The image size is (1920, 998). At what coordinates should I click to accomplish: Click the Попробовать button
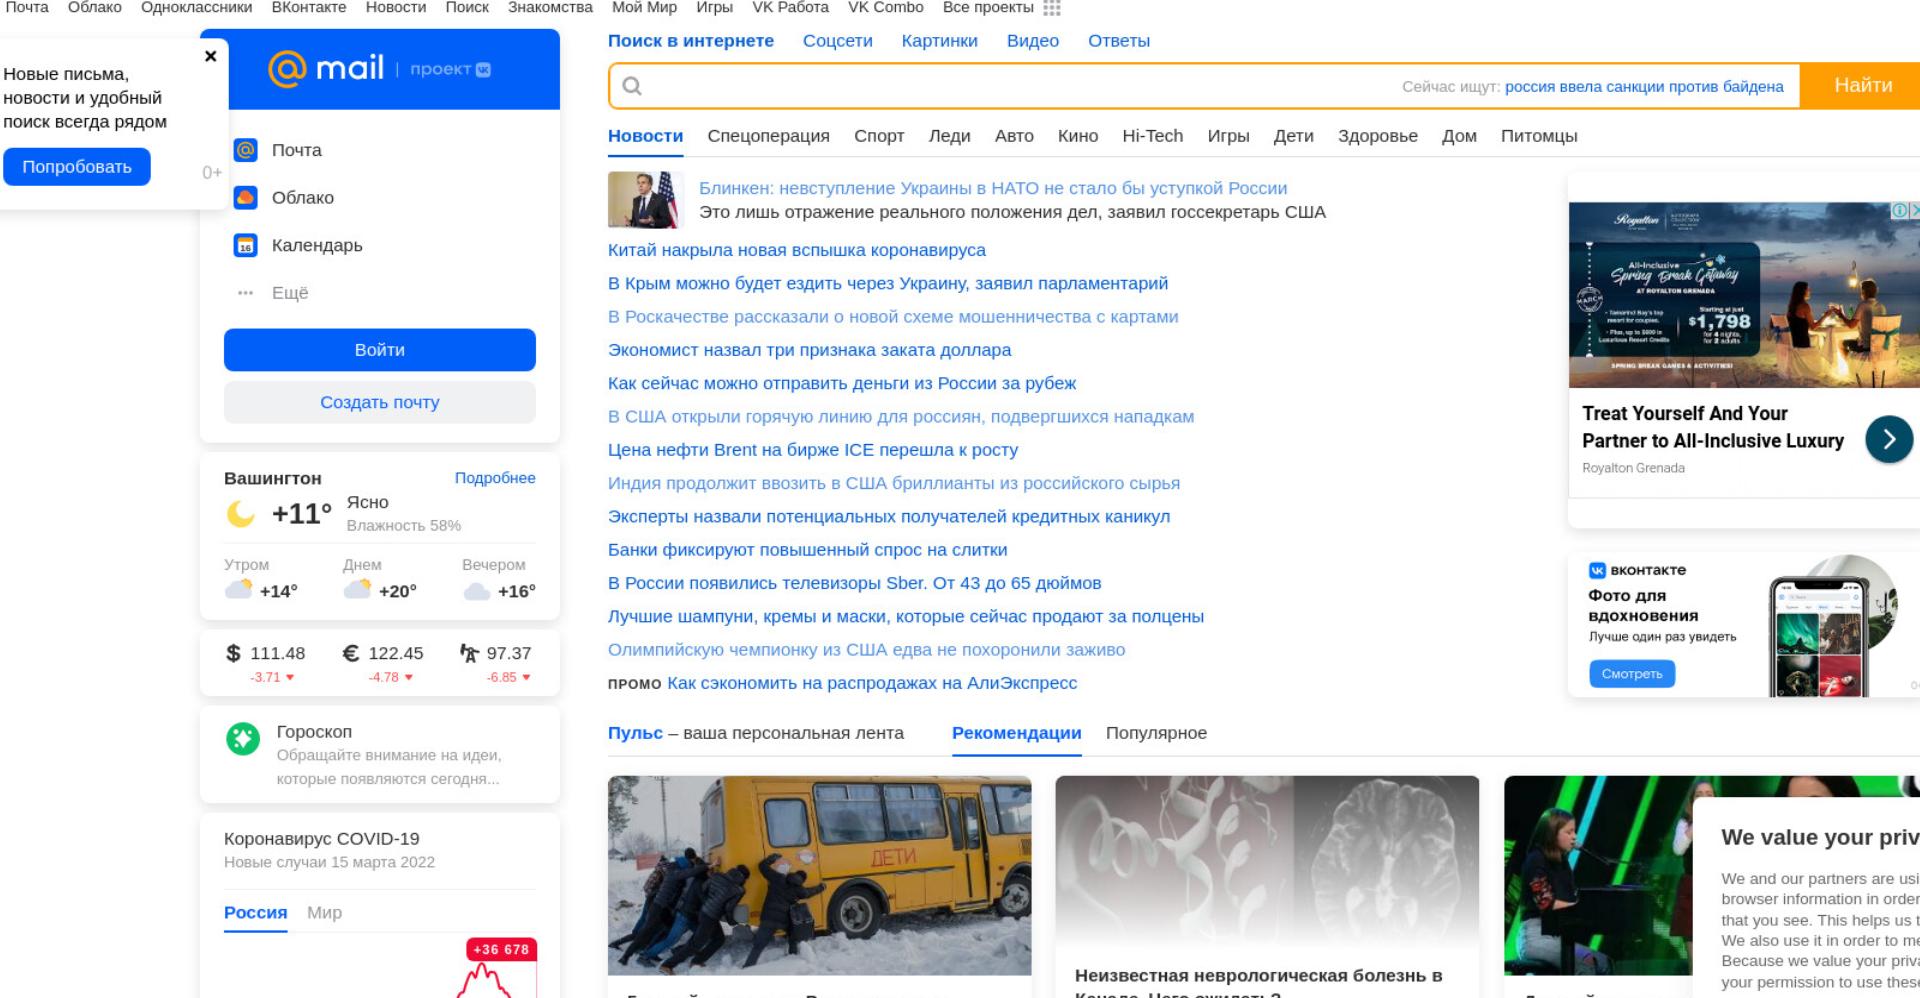77,167
